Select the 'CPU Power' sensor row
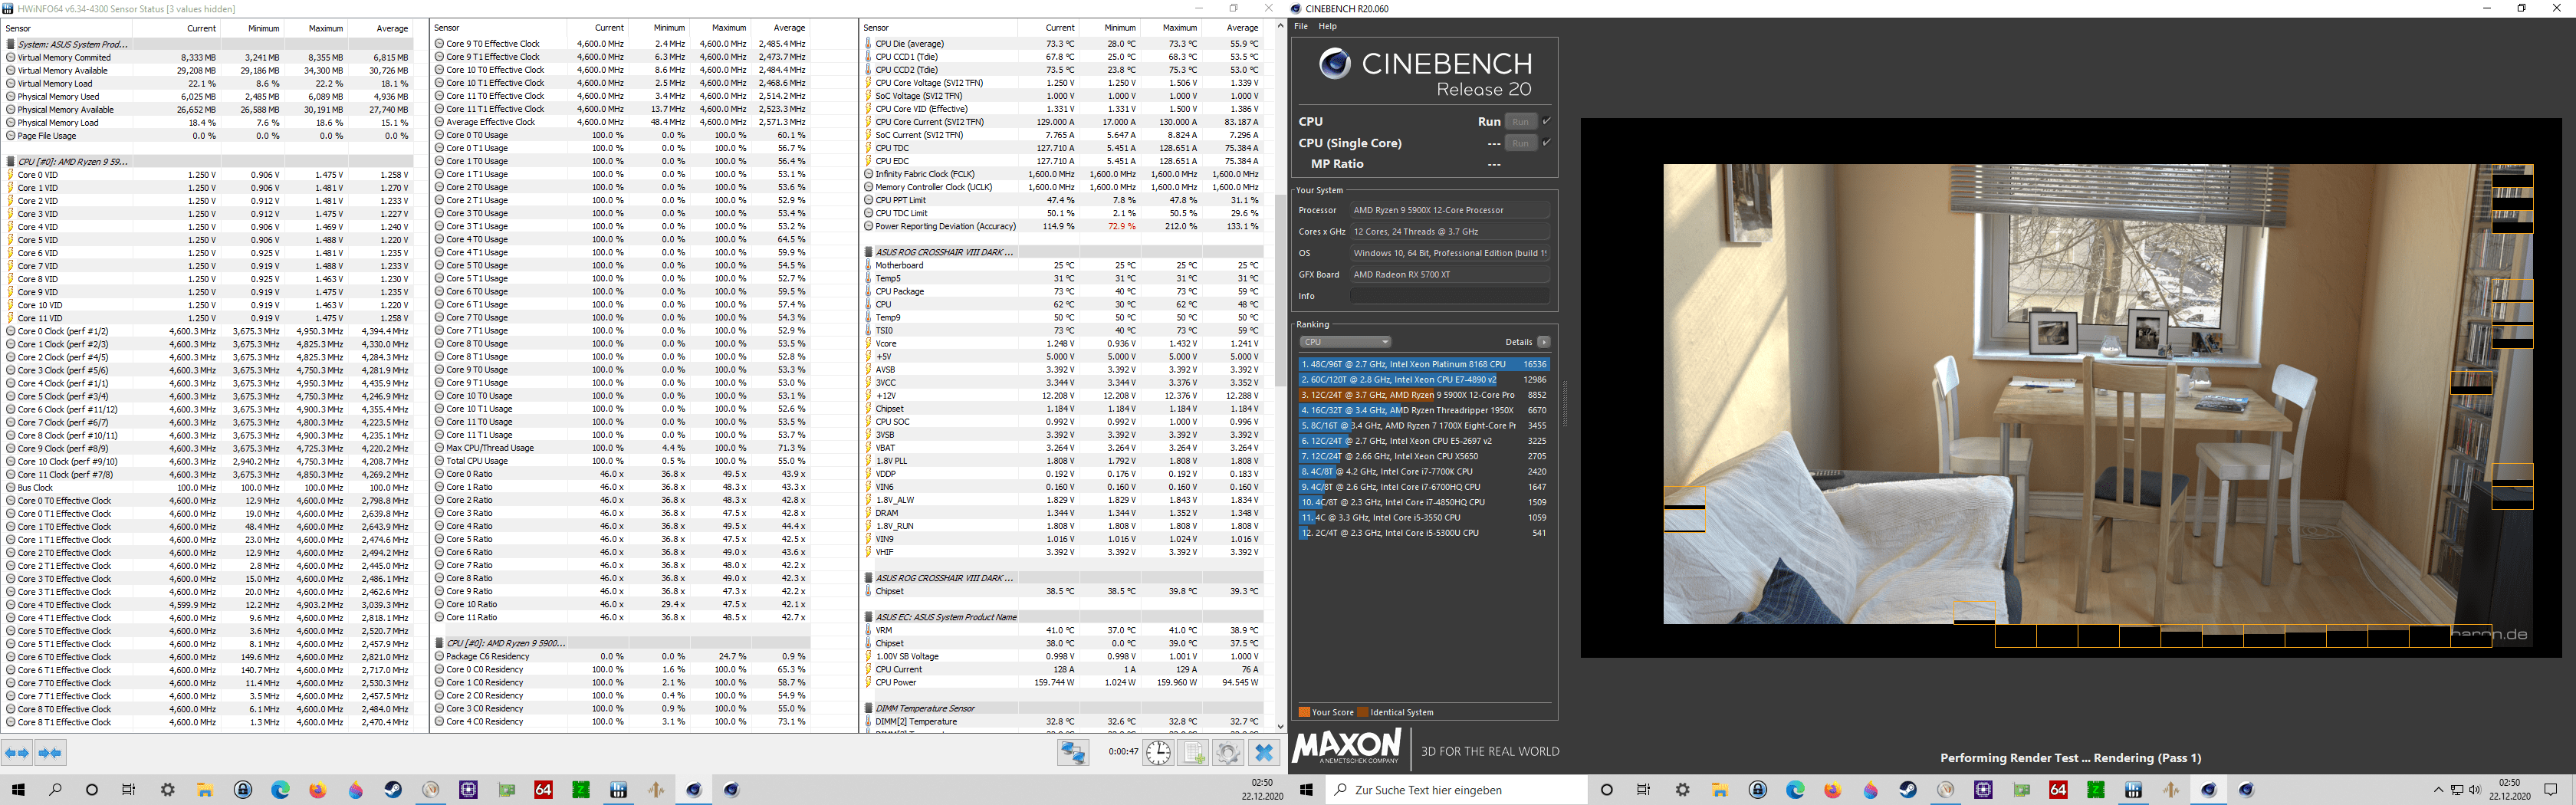Image resolution: width=2576 pixels, height=805 pixels. click(1063, 682)
